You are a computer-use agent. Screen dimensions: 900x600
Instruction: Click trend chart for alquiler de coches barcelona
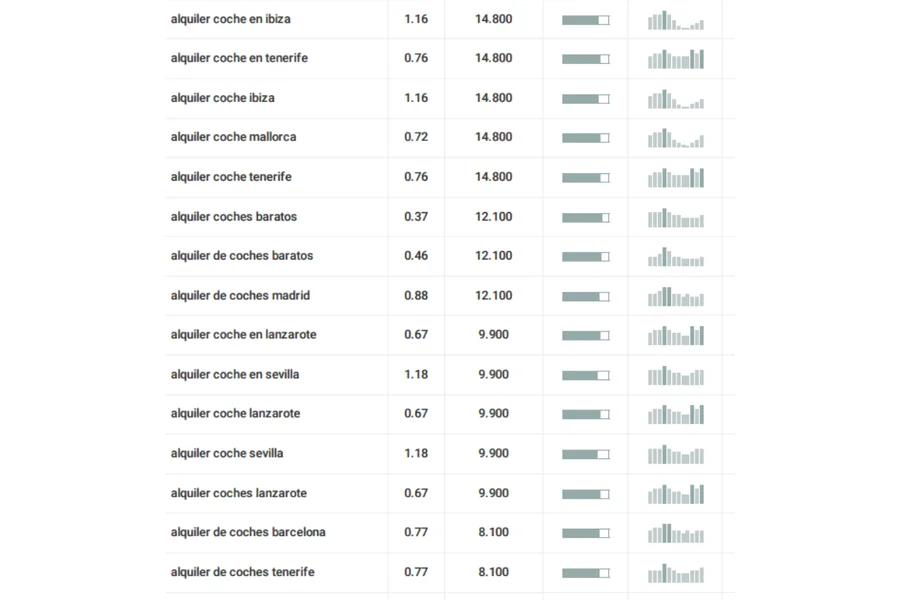pos(675,534)
